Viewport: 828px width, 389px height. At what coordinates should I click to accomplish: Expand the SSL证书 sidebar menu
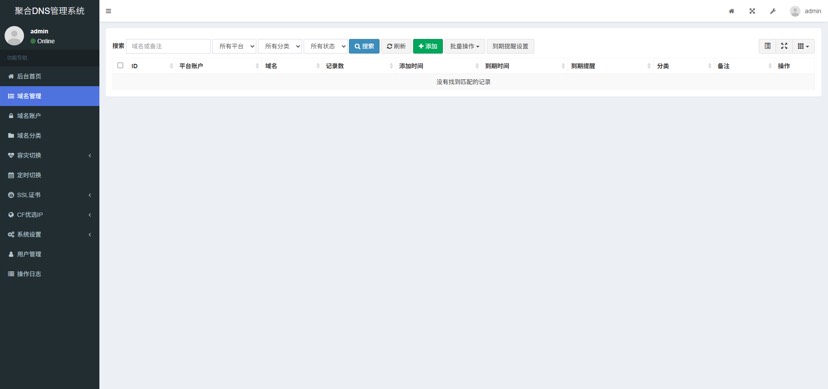50,195
